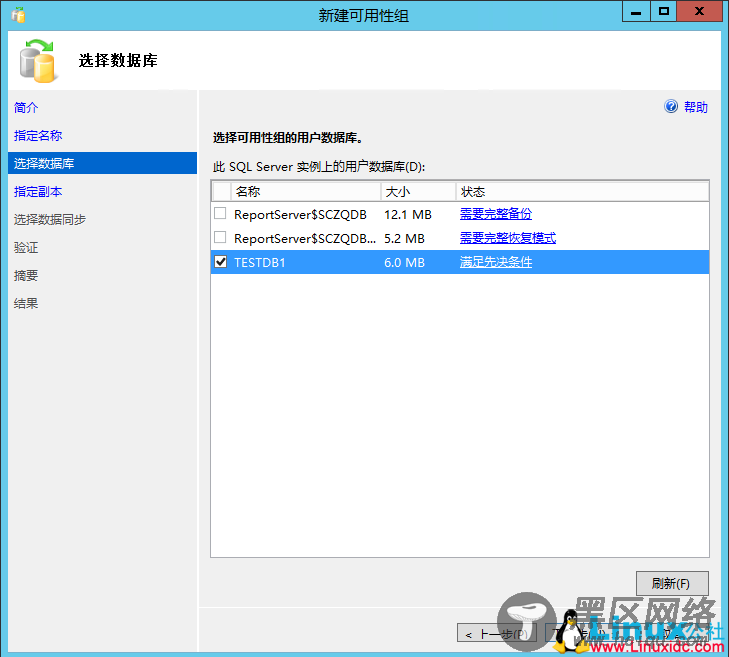Click the 刷新(F) refresh button
This screenshot has height=657, width=729.
[x=672, y=583]
